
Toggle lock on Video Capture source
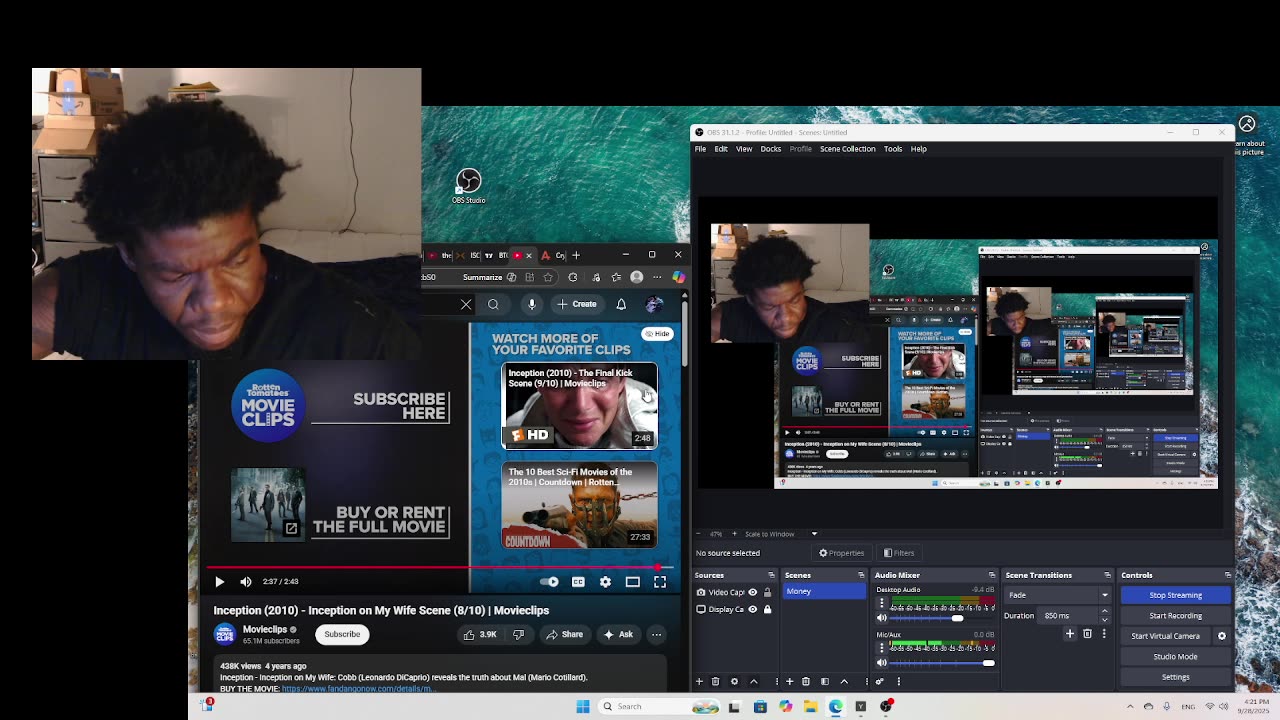(x=767, y=592)
